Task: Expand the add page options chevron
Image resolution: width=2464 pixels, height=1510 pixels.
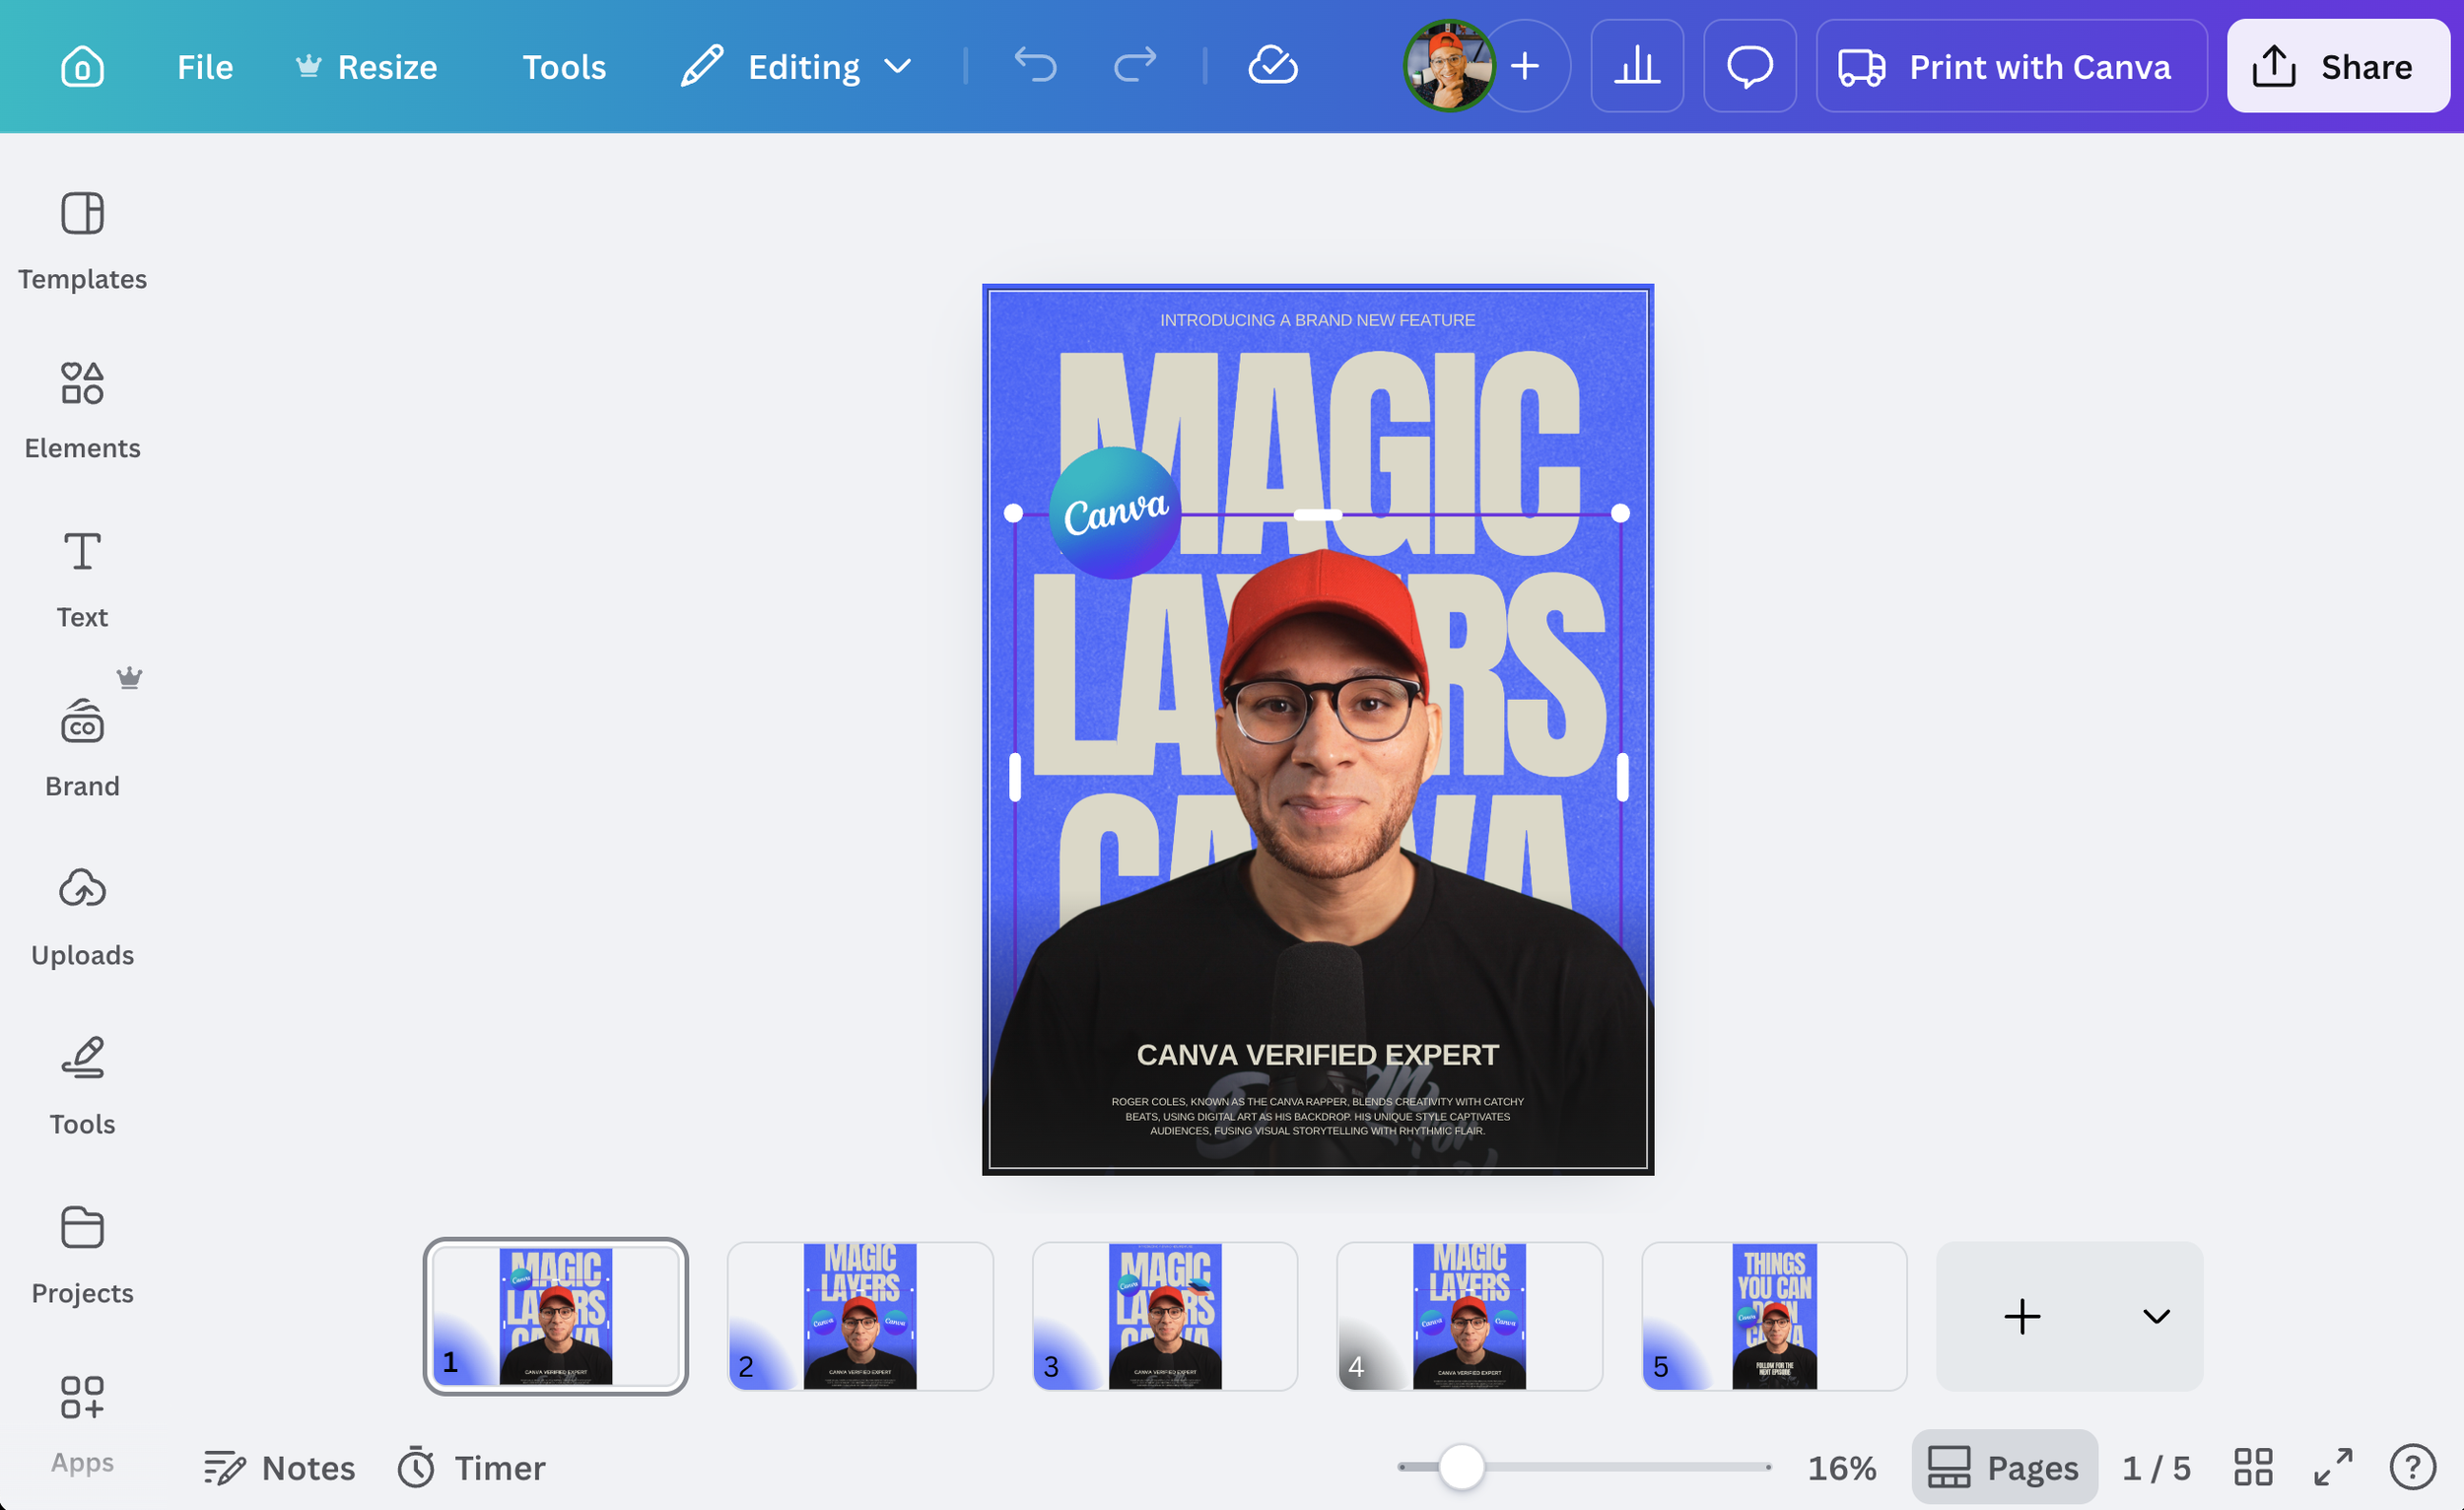Action: (2156, 1316)
